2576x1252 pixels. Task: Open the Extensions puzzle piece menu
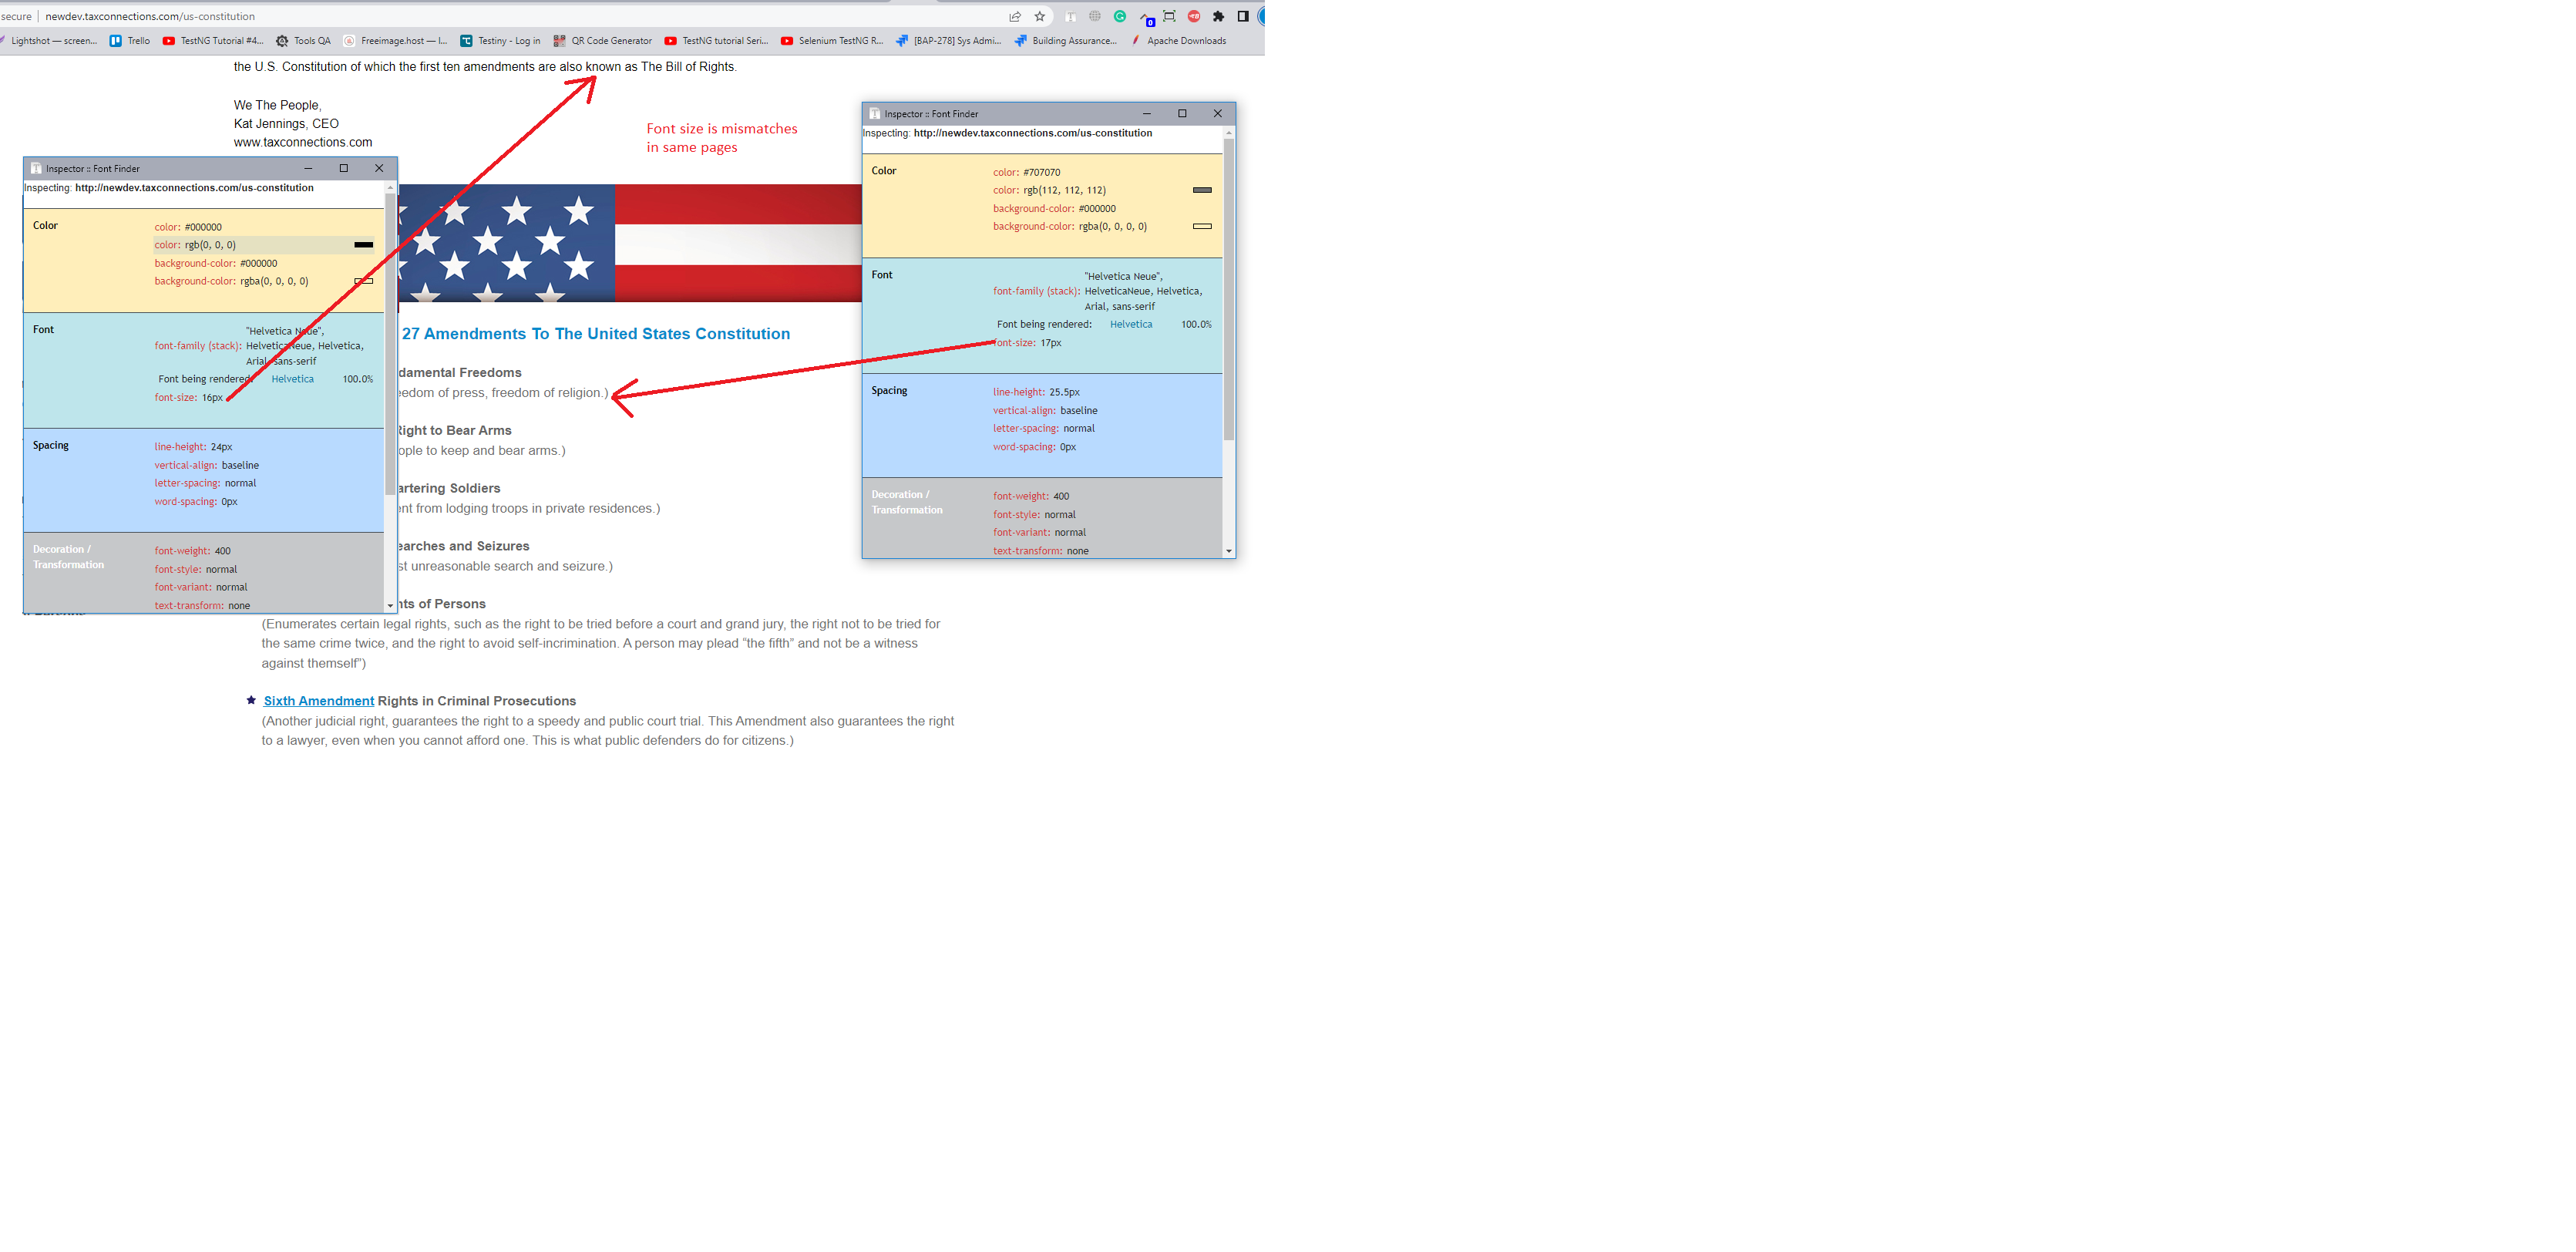click(1218, 16)
